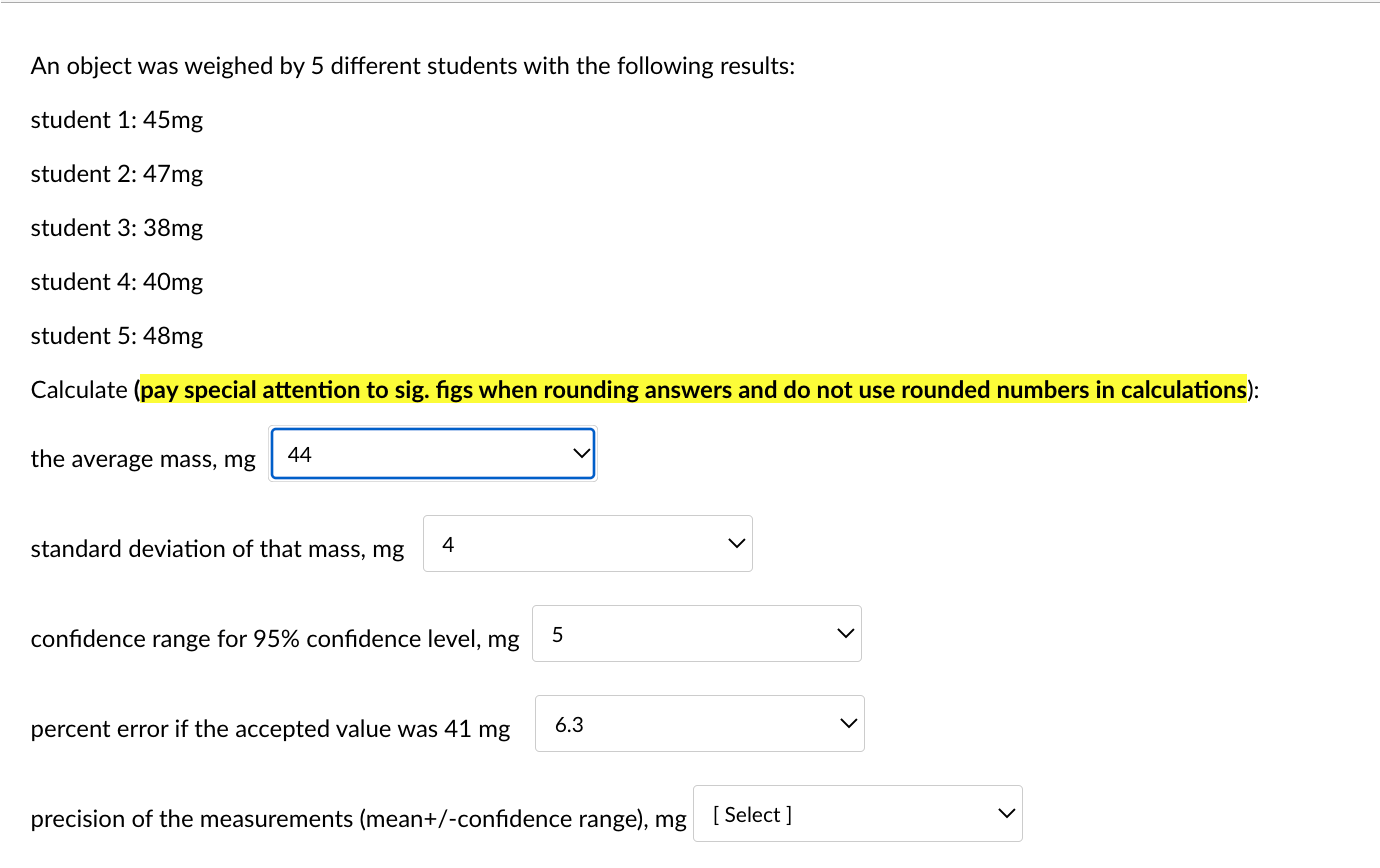Viewport: 1380px width, 868px height.
Task: Click the chevron arrow on the average mass dropdown
Action: click(580, 455)
